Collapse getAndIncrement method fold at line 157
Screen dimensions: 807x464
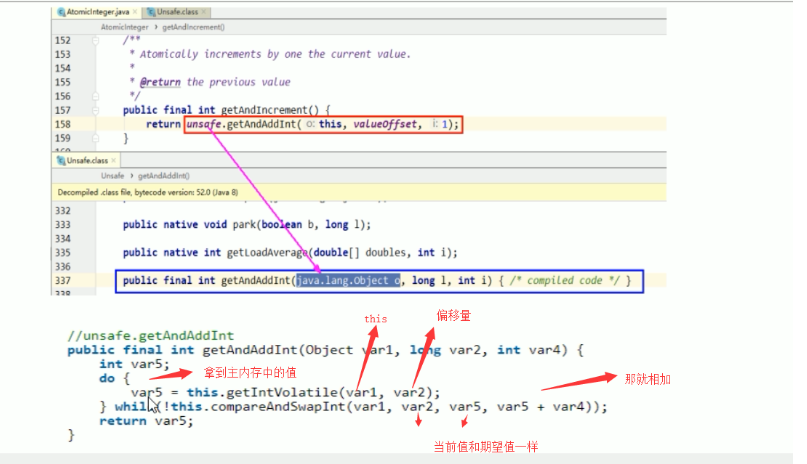96,110
